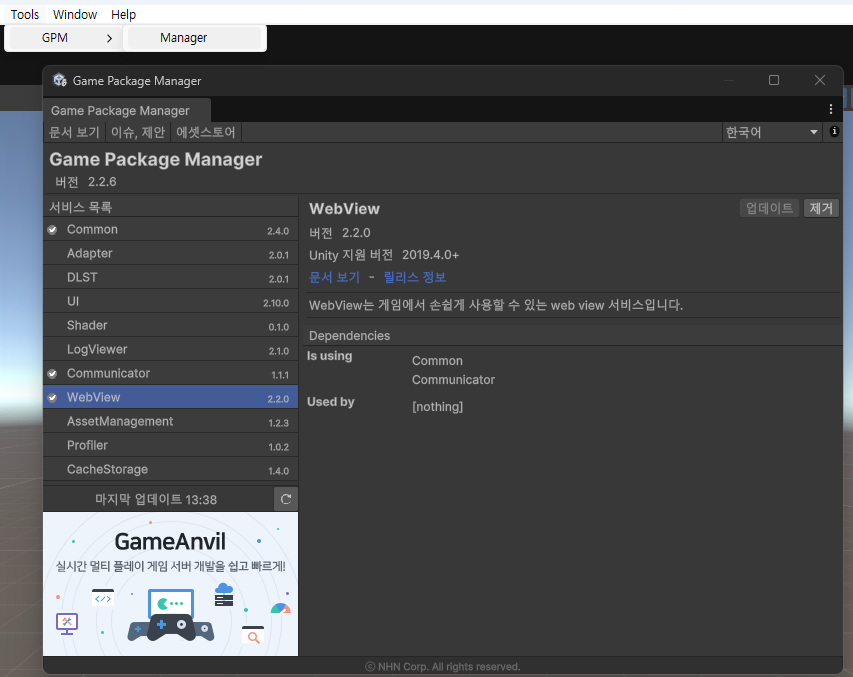853x677 pixels.
Task: Select CacheStorage in the service list
Action: point(170,469)
